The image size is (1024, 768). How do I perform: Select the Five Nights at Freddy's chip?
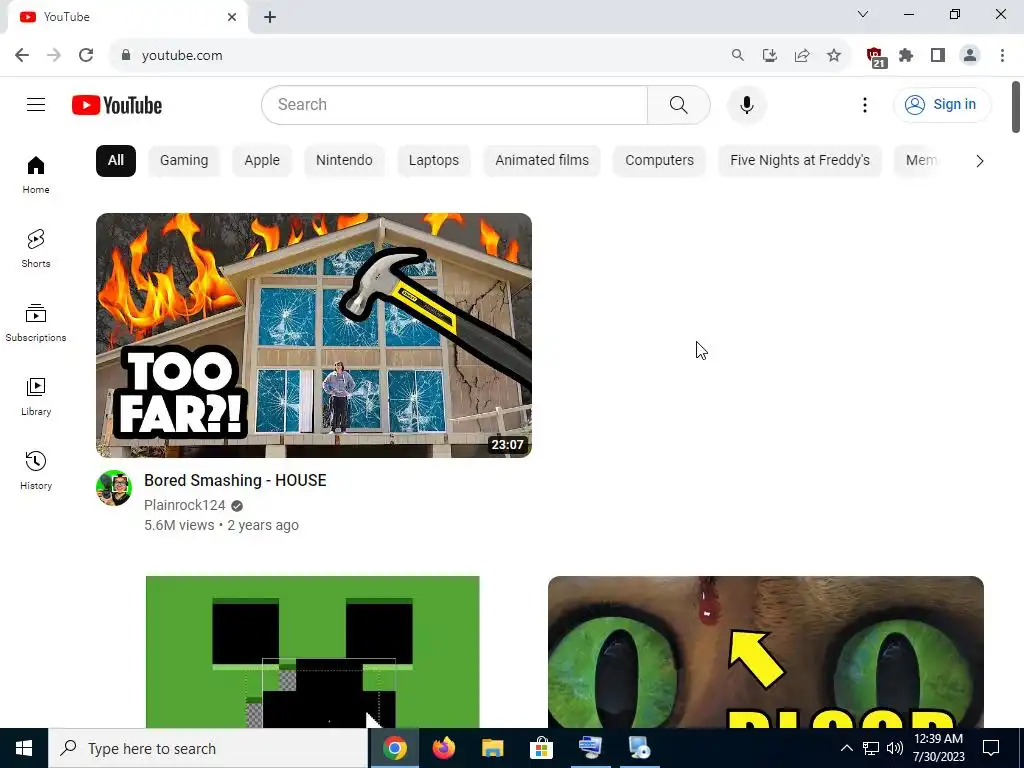(800, 161)
